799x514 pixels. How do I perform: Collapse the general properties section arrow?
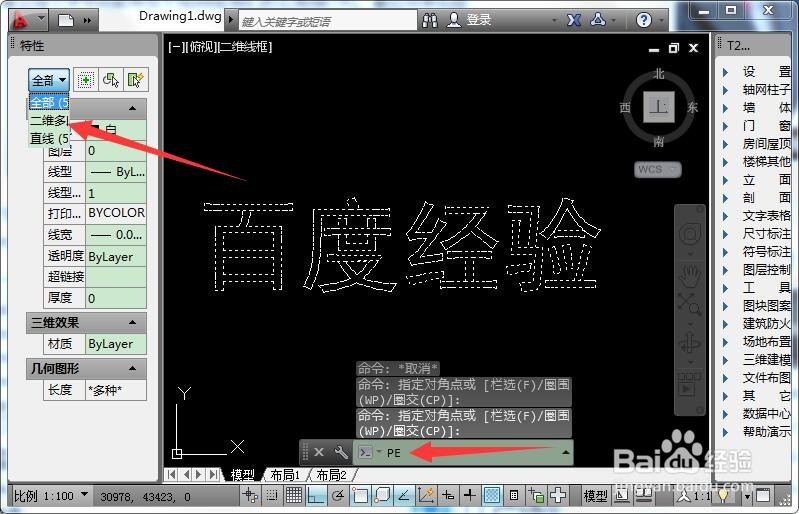tap(132, 108)
